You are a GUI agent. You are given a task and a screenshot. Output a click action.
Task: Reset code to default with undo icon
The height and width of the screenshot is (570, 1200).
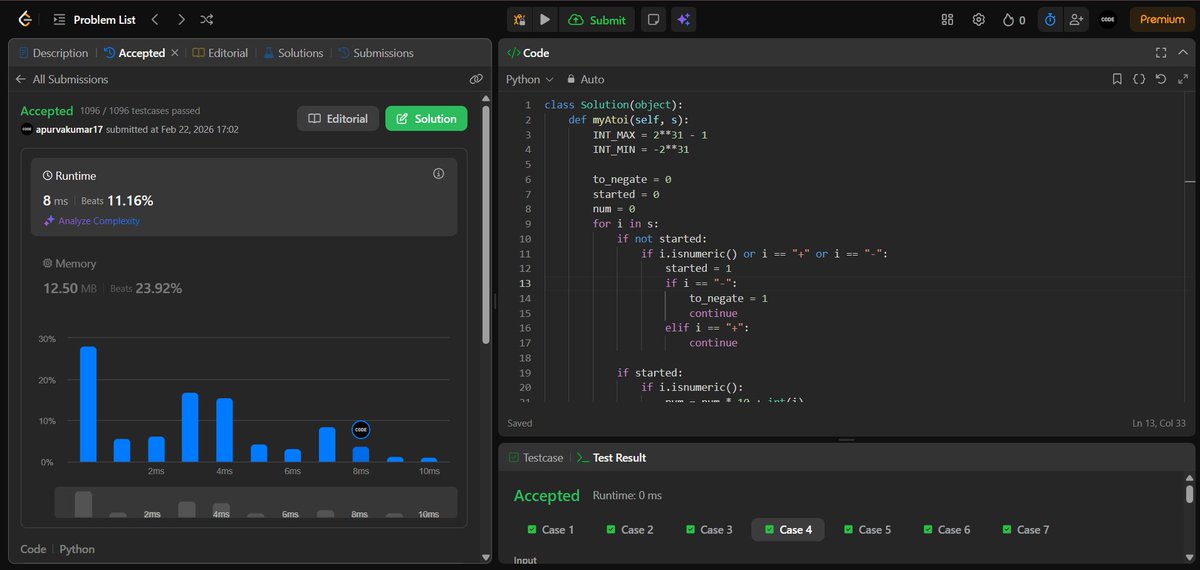1160,79
